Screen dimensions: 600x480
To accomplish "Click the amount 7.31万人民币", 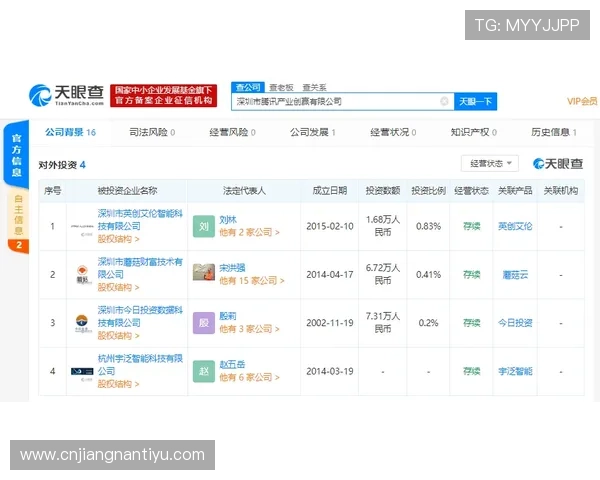I will click(383, 322).
